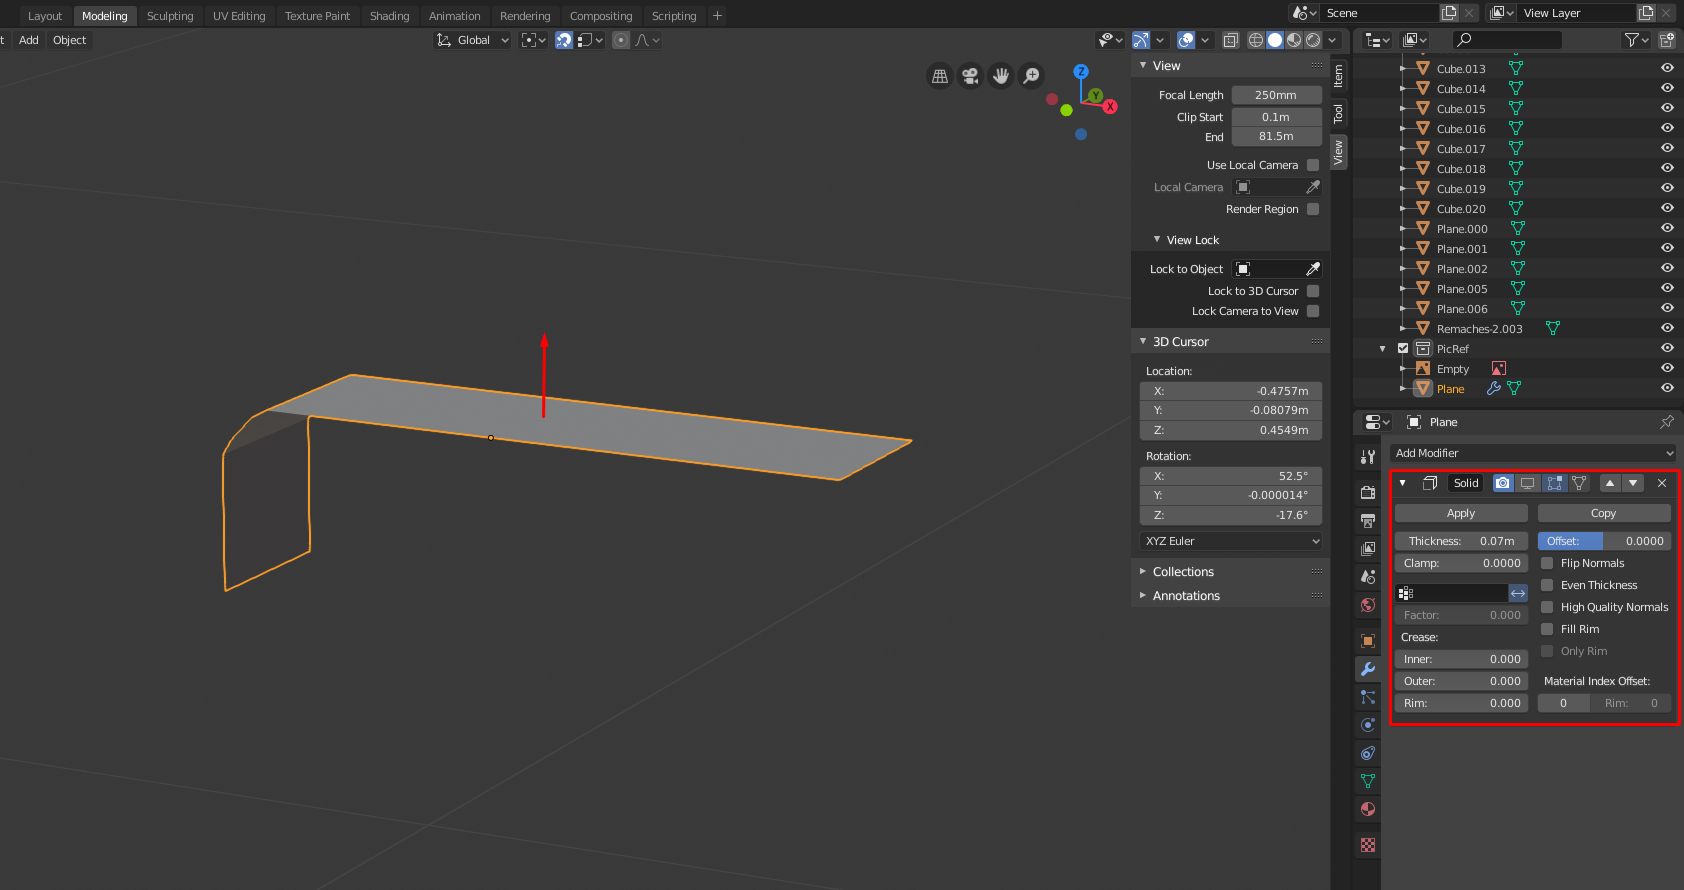1684x890 pixels.
Task: Apply the Solidify modifier
Action: 1461,513
